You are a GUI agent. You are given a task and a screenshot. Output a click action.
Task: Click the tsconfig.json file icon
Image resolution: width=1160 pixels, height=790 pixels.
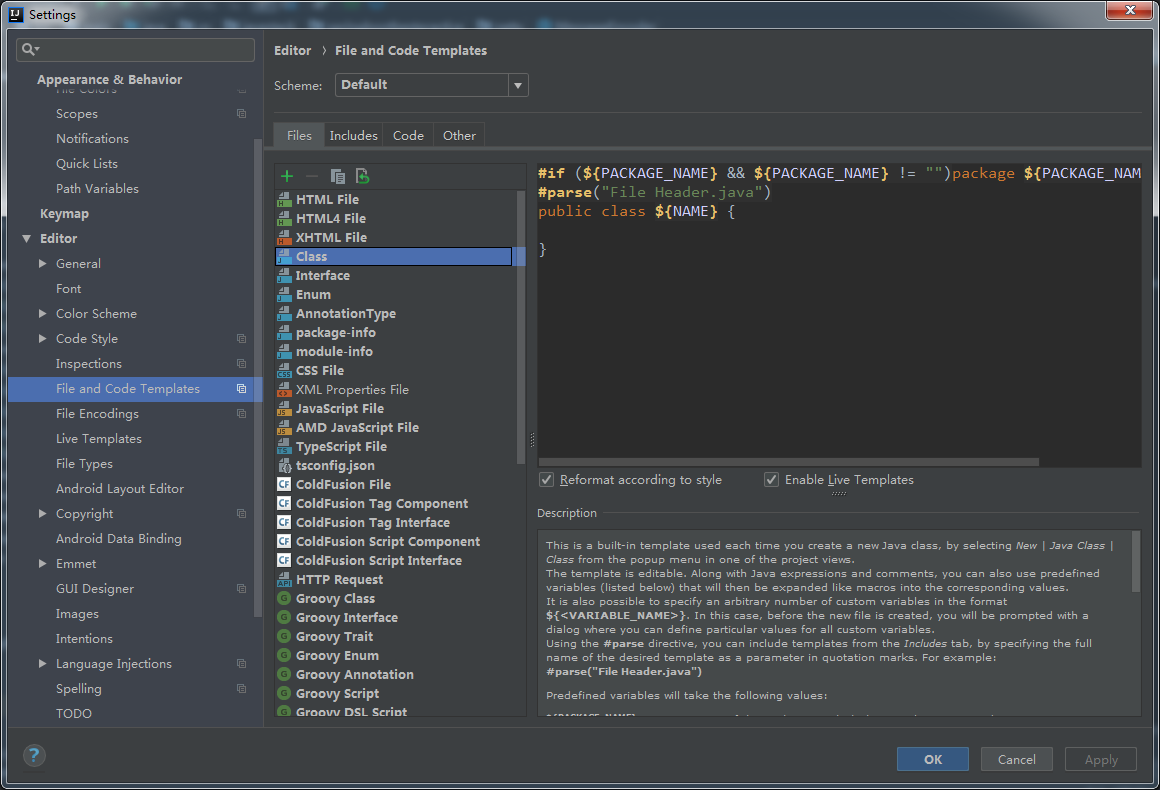284,466
